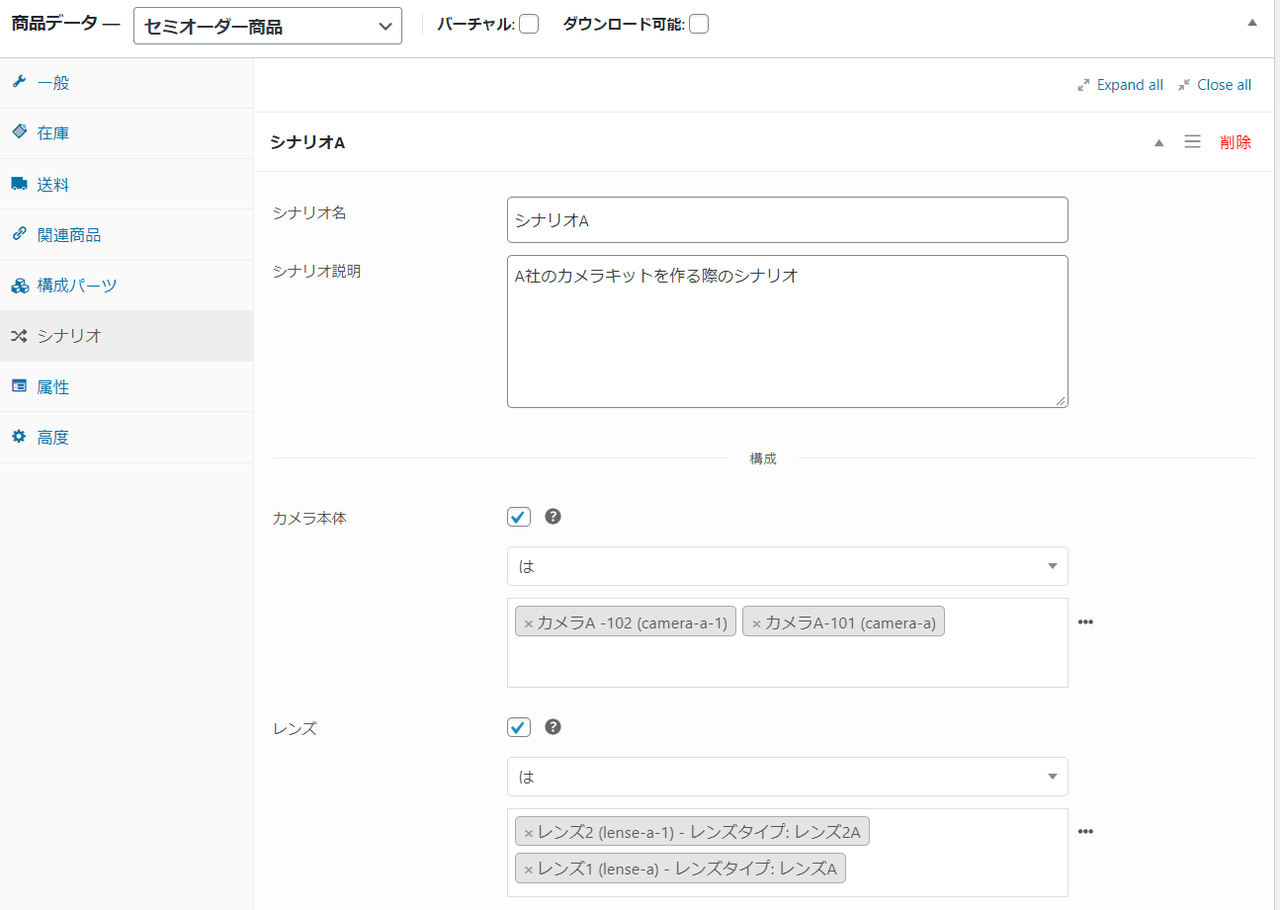Collapse the 商品データ metabox triangle
Viewport: 1280px width, 910px height.
1252,22
